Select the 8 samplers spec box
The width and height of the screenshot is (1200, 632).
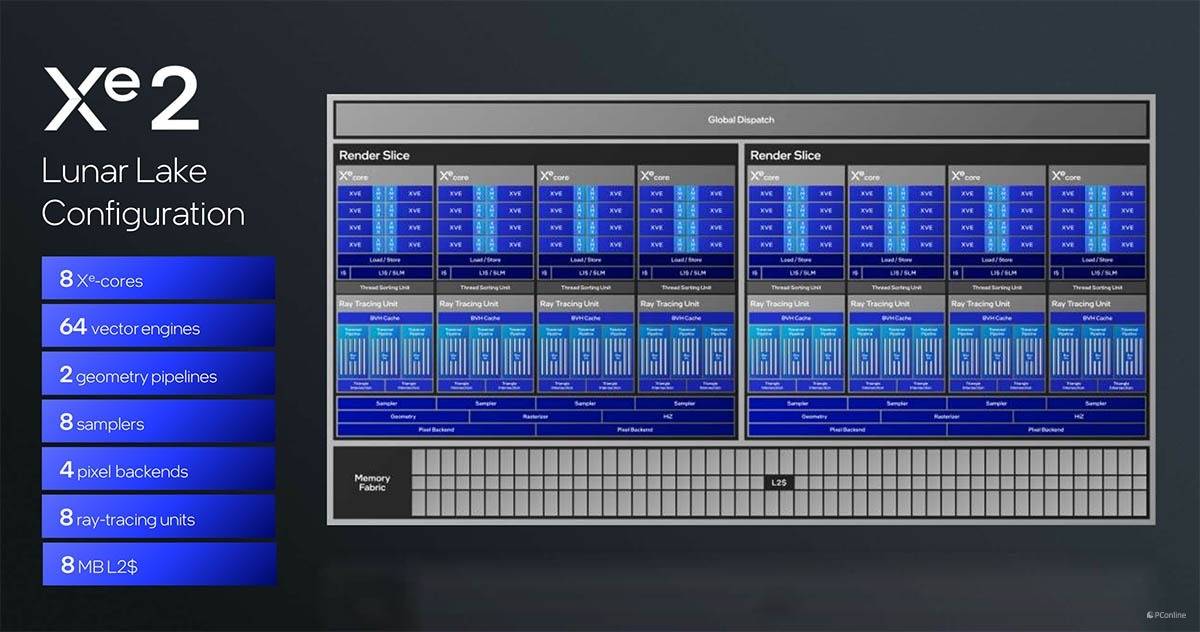click(x=158, y=422)
